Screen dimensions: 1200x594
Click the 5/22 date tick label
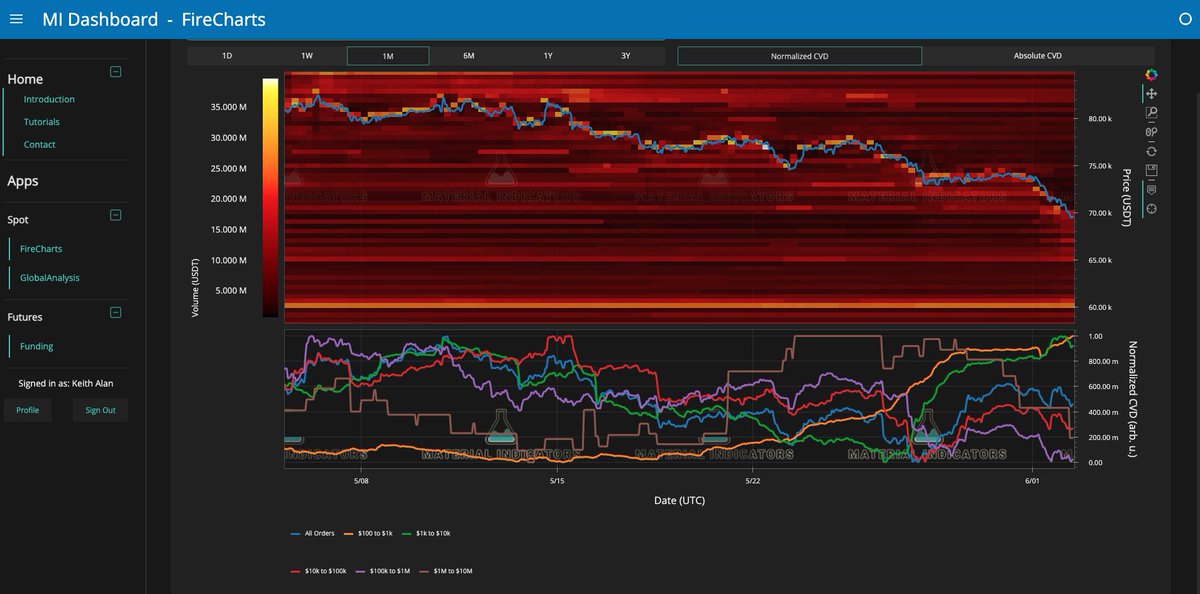tap(754, 480)
